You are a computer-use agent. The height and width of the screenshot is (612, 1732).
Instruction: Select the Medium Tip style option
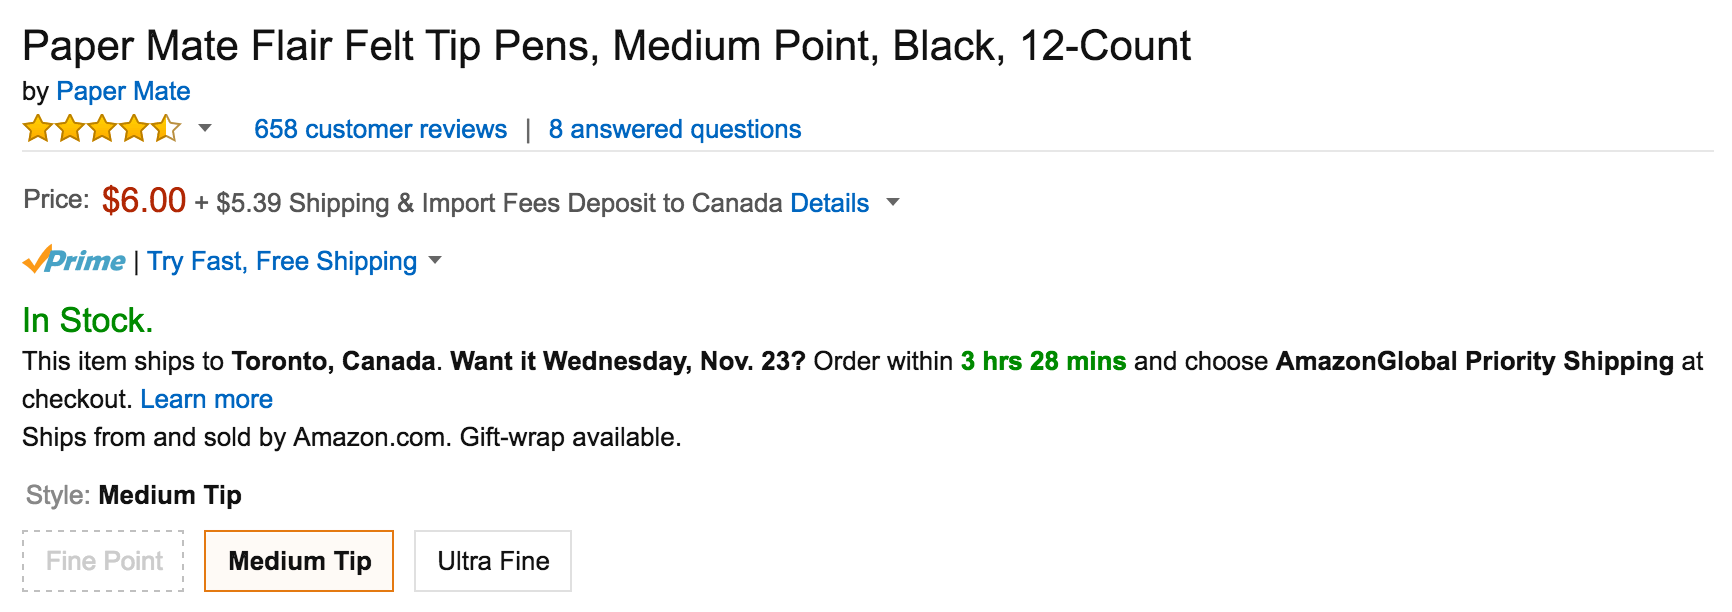coord(299,561)
